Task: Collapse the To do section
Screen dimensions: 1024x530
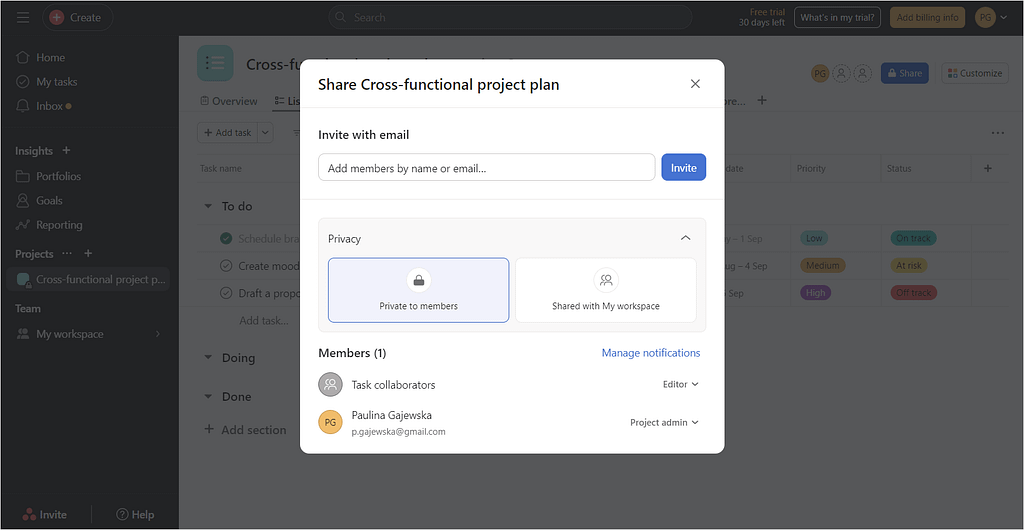Action: (x=208, y=206)
